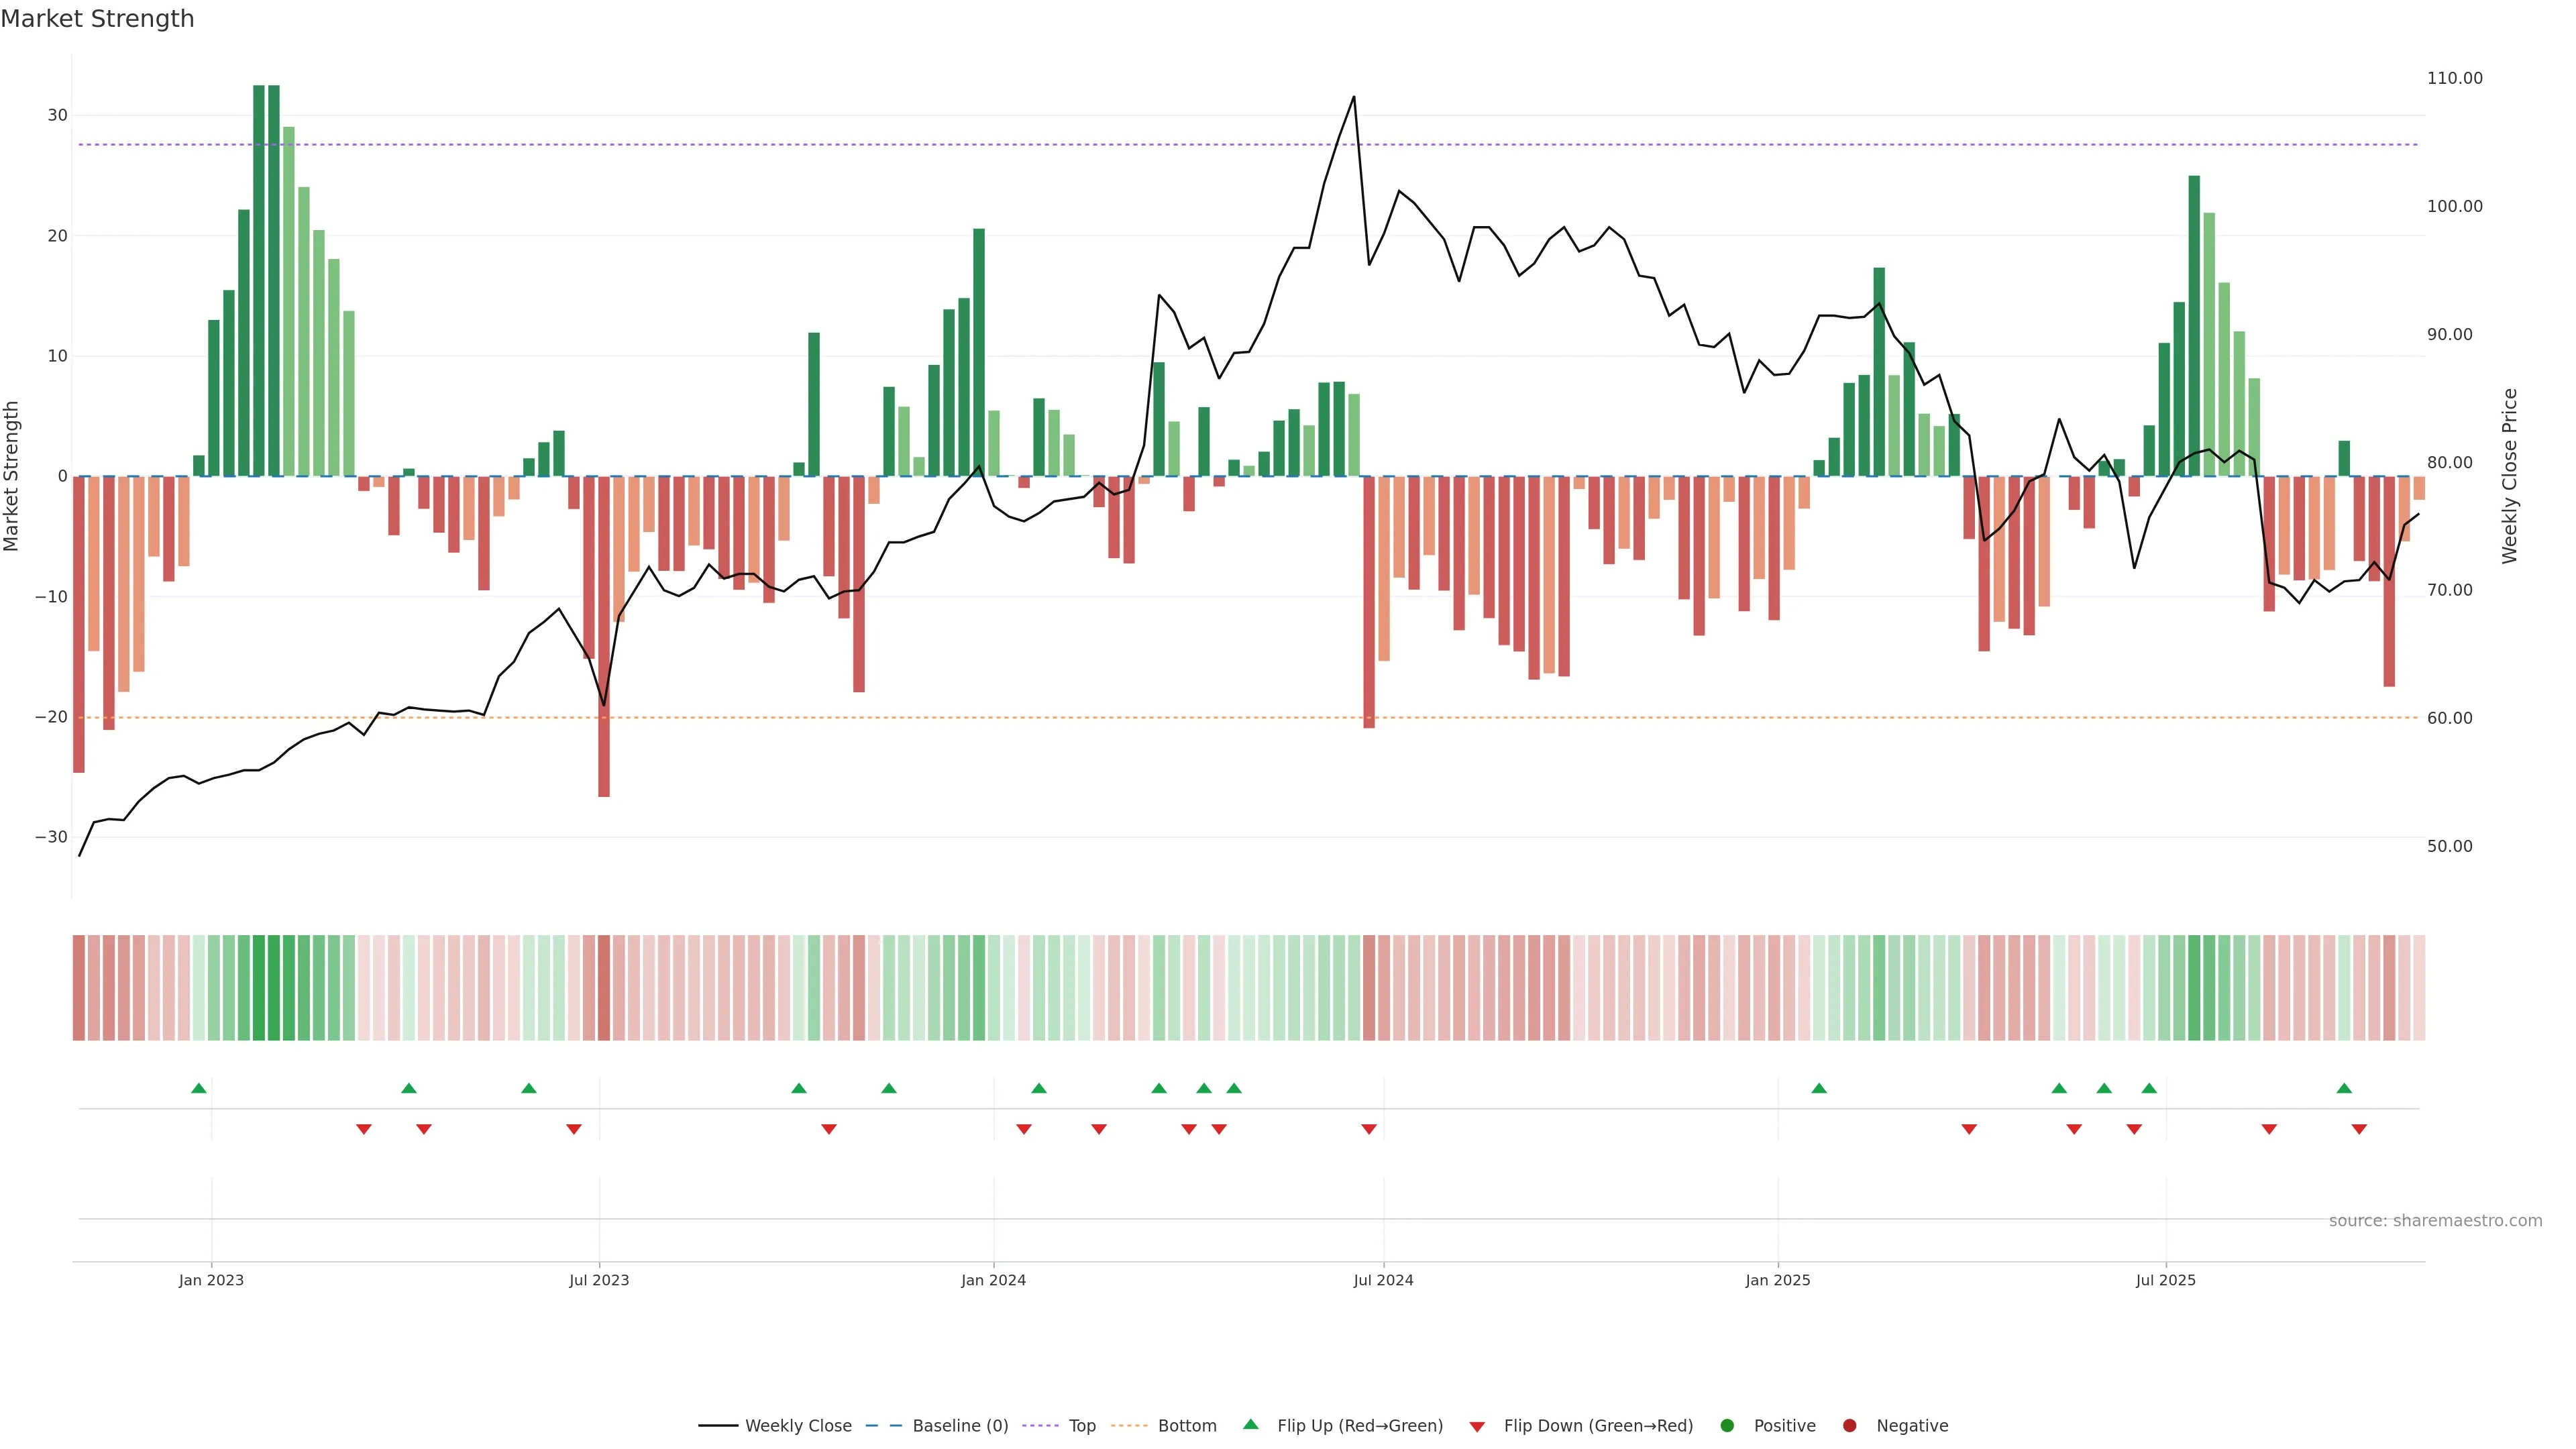The height and width of the screenshot is (1449, 2576).
Task: Click the source: sharemaestro.com text
Action: point(2435,1221)
